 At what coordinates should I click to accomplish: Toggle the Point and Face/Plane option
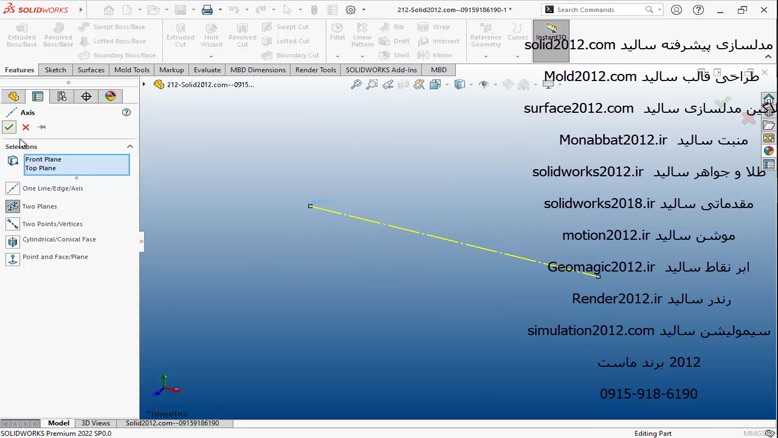(12, 258)
